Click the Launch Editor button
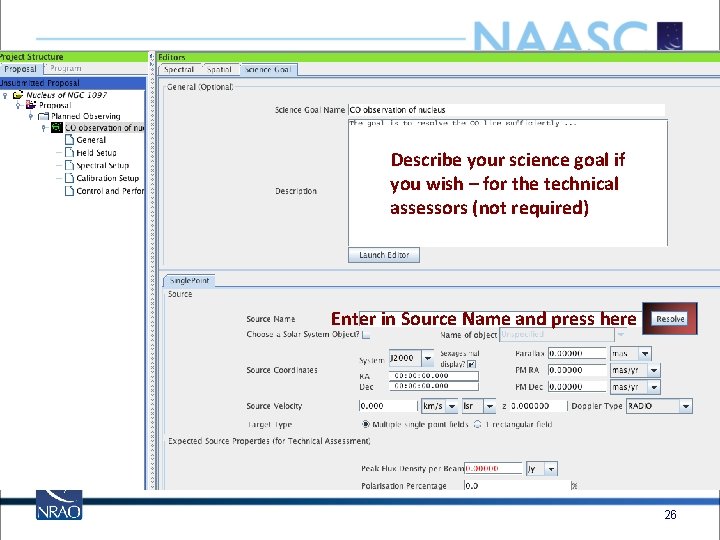Screen dimensions: 720x540 click(x=384, y=255)
